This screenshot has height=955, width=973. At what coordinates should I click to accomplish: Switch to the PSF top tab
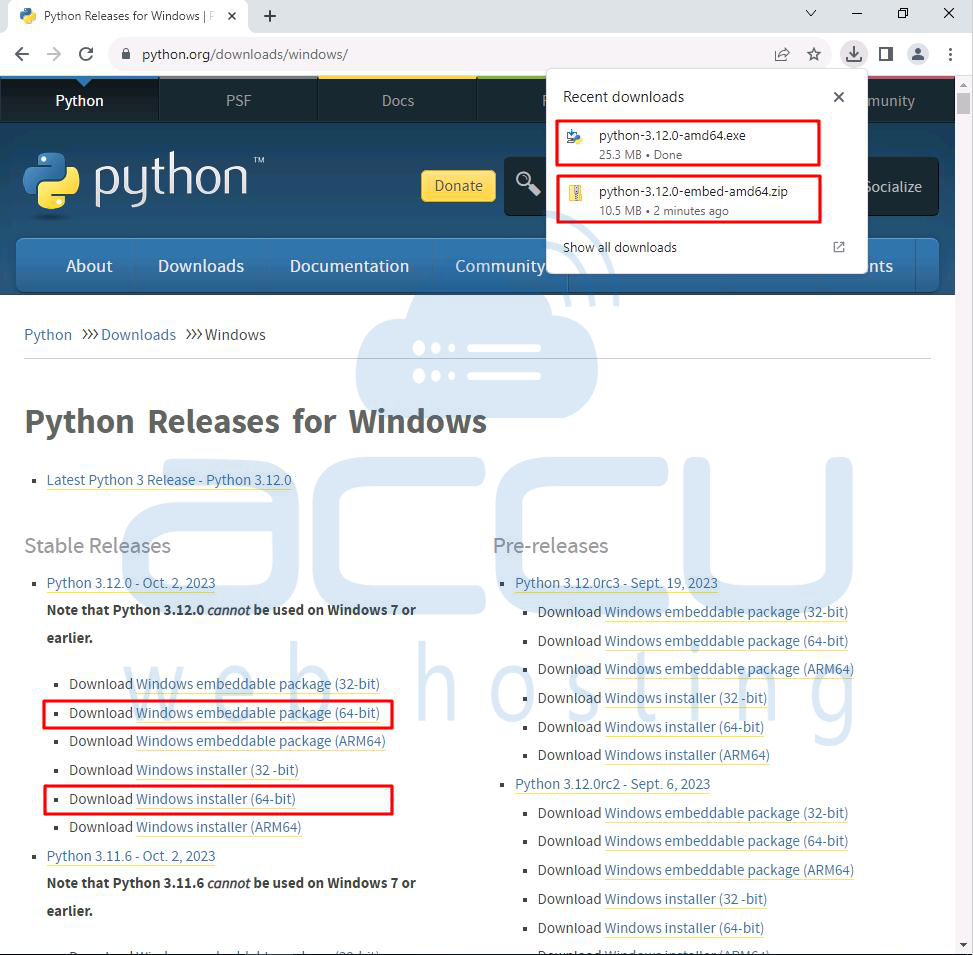click(x=238, y=101)
